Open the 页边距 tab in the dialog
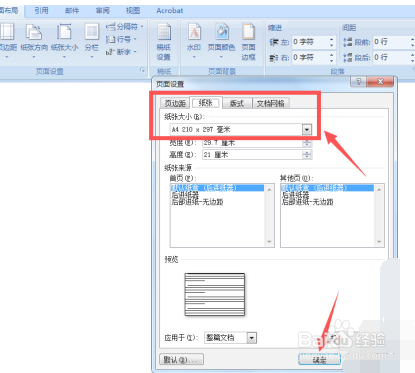This screenshot has width=415, height=373. pos(175,103)
